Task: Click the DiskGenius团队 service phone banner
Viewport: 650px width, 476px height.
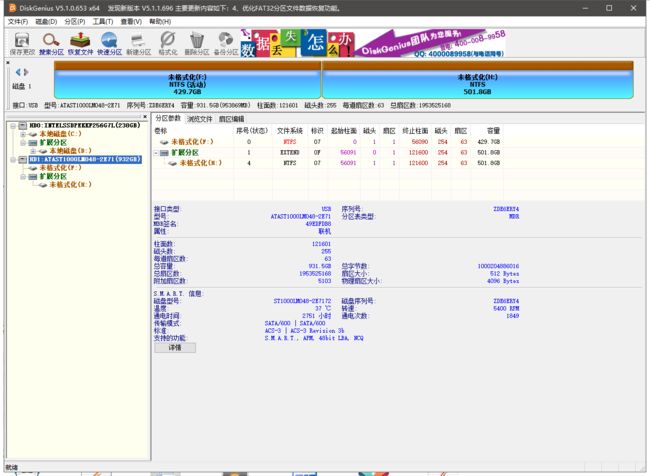Action: [431, 43]
